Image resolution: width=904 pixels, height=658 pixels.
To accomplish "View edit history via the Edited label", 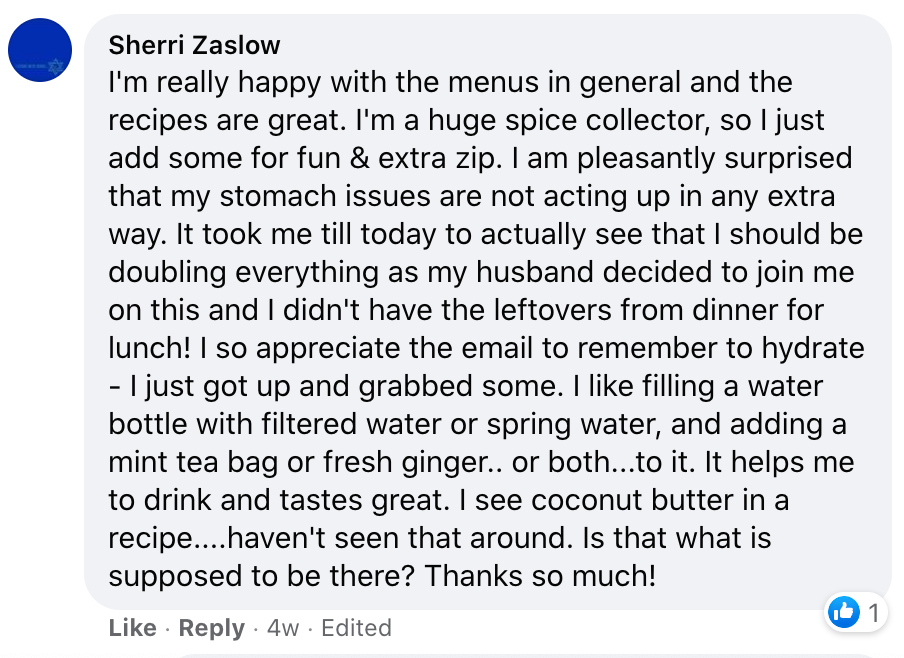I will coord(356,628).
